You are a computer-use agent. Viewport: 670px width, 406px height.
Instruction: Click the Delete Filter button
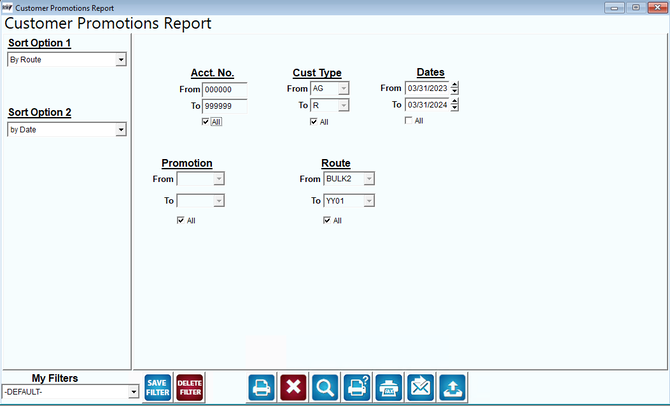(x=190, y=388)
